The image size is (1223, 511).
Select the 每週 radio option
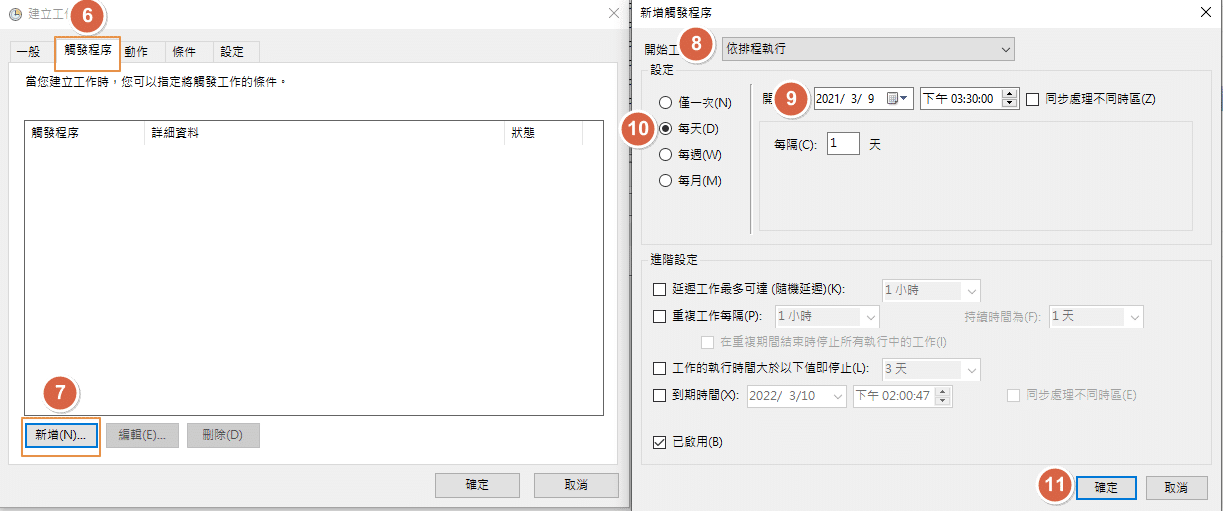665,155
